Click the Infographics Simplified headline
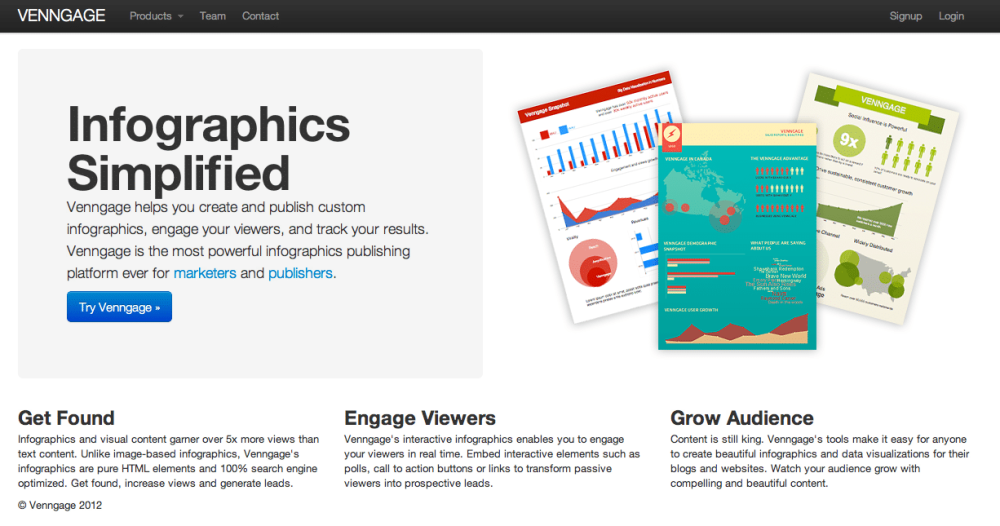The width and height of the screenshot is (1000, 526). coord(209,149)
